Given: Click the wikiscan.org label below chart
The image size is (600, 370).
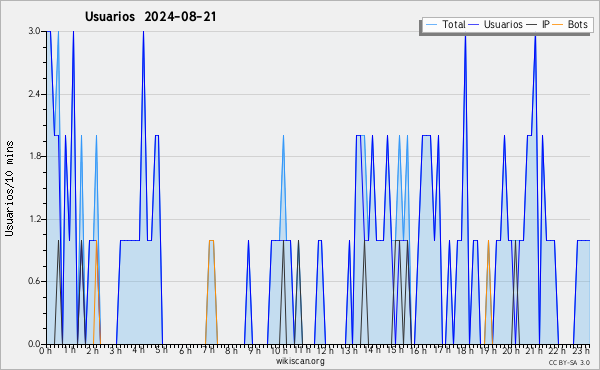Looking at the screenshot, I should tap(300, 361).
